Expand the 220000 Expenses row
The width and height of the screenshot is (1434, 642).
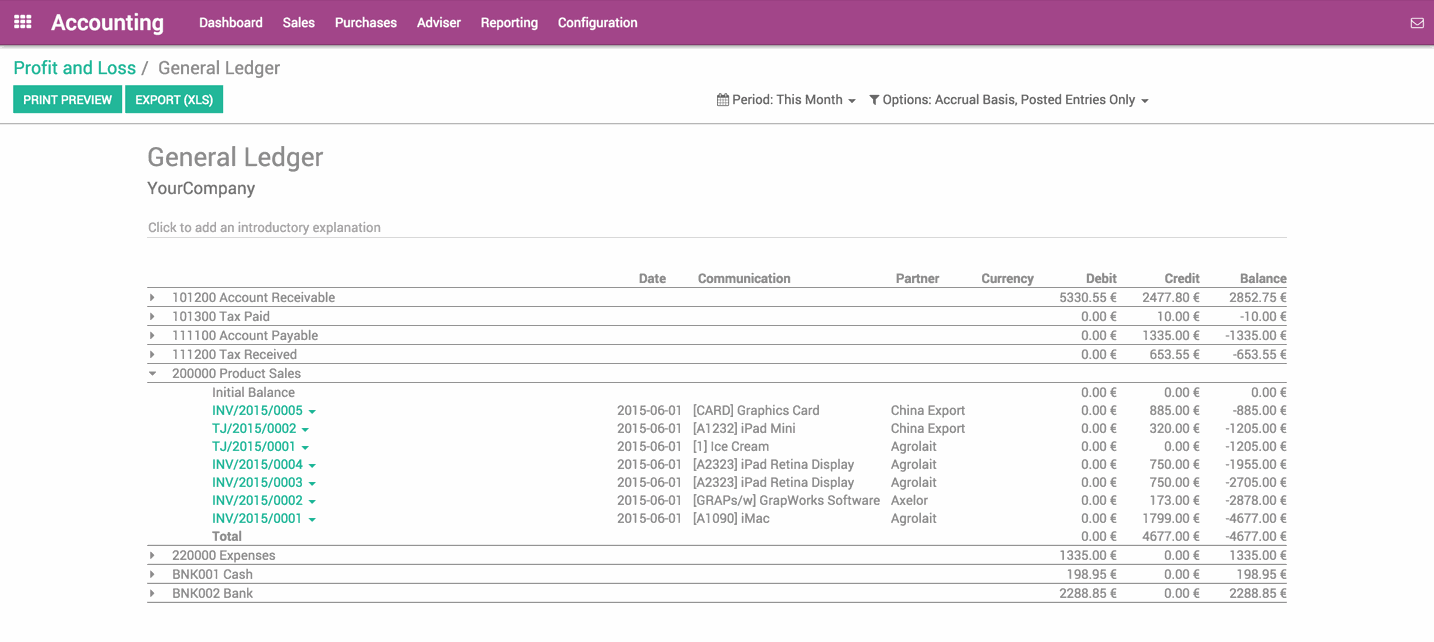pyautogui.click(x=153, y=556)
